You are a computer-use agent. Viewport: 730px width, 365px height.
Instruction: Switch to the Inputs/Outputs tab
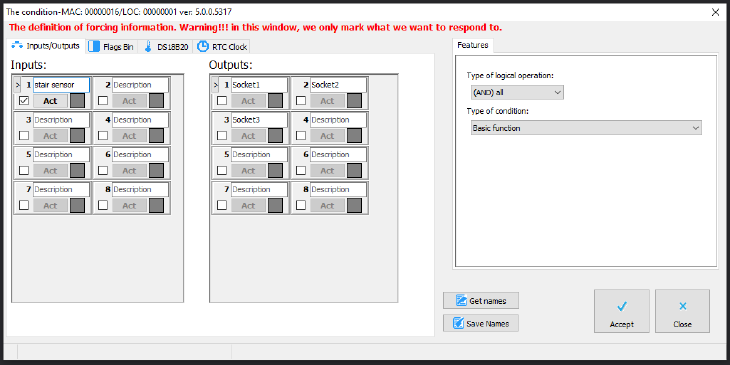tap(46, 46)
